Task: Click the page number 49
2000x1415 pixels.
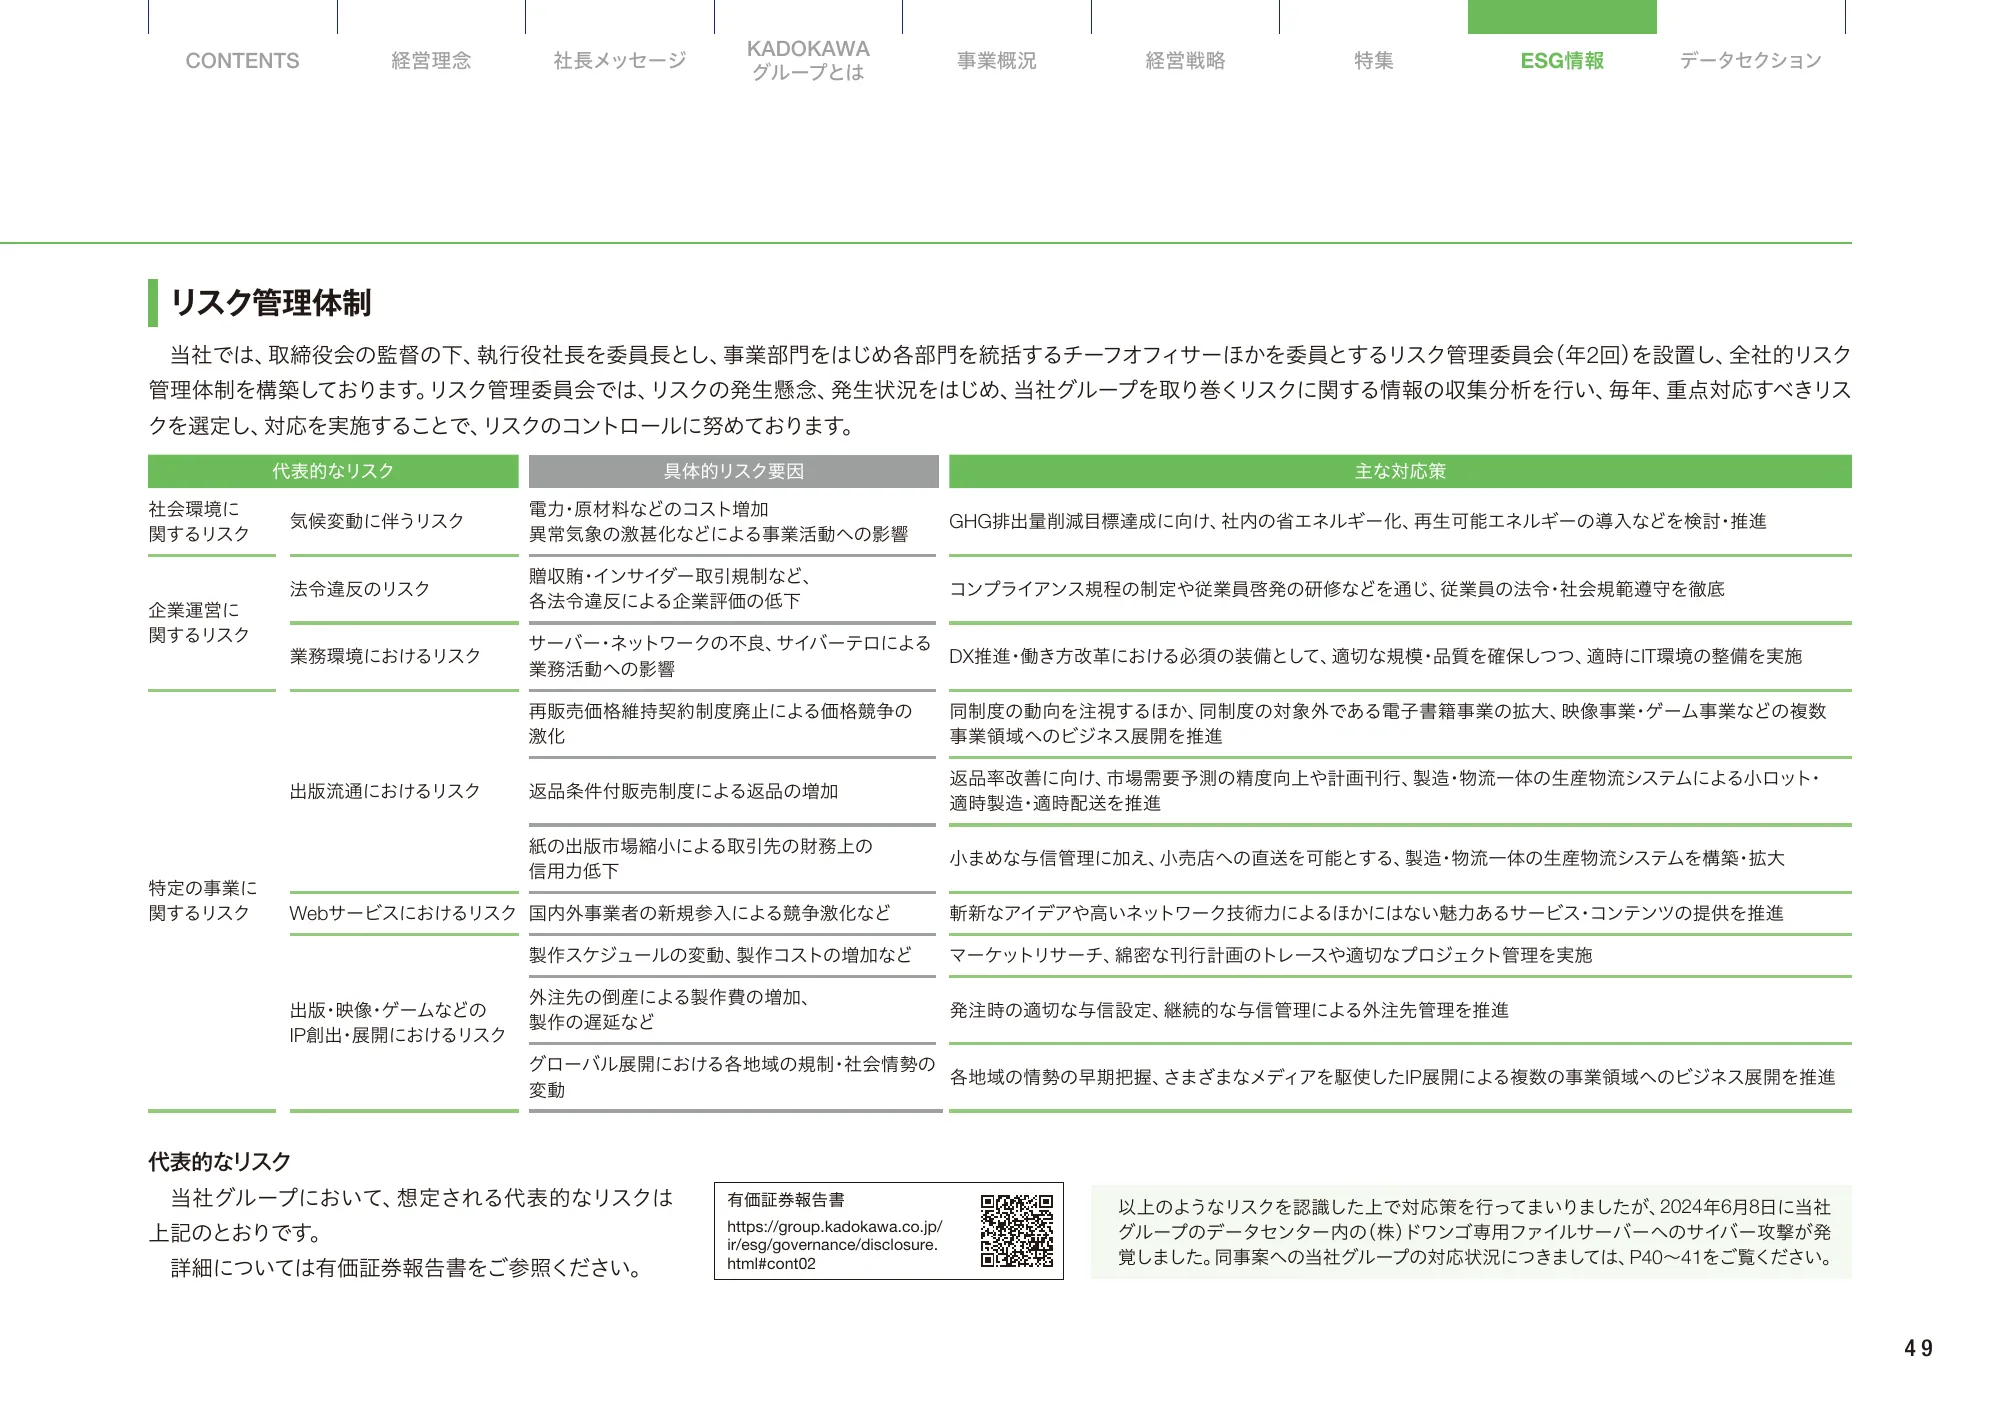Action: [1916, 1347]
